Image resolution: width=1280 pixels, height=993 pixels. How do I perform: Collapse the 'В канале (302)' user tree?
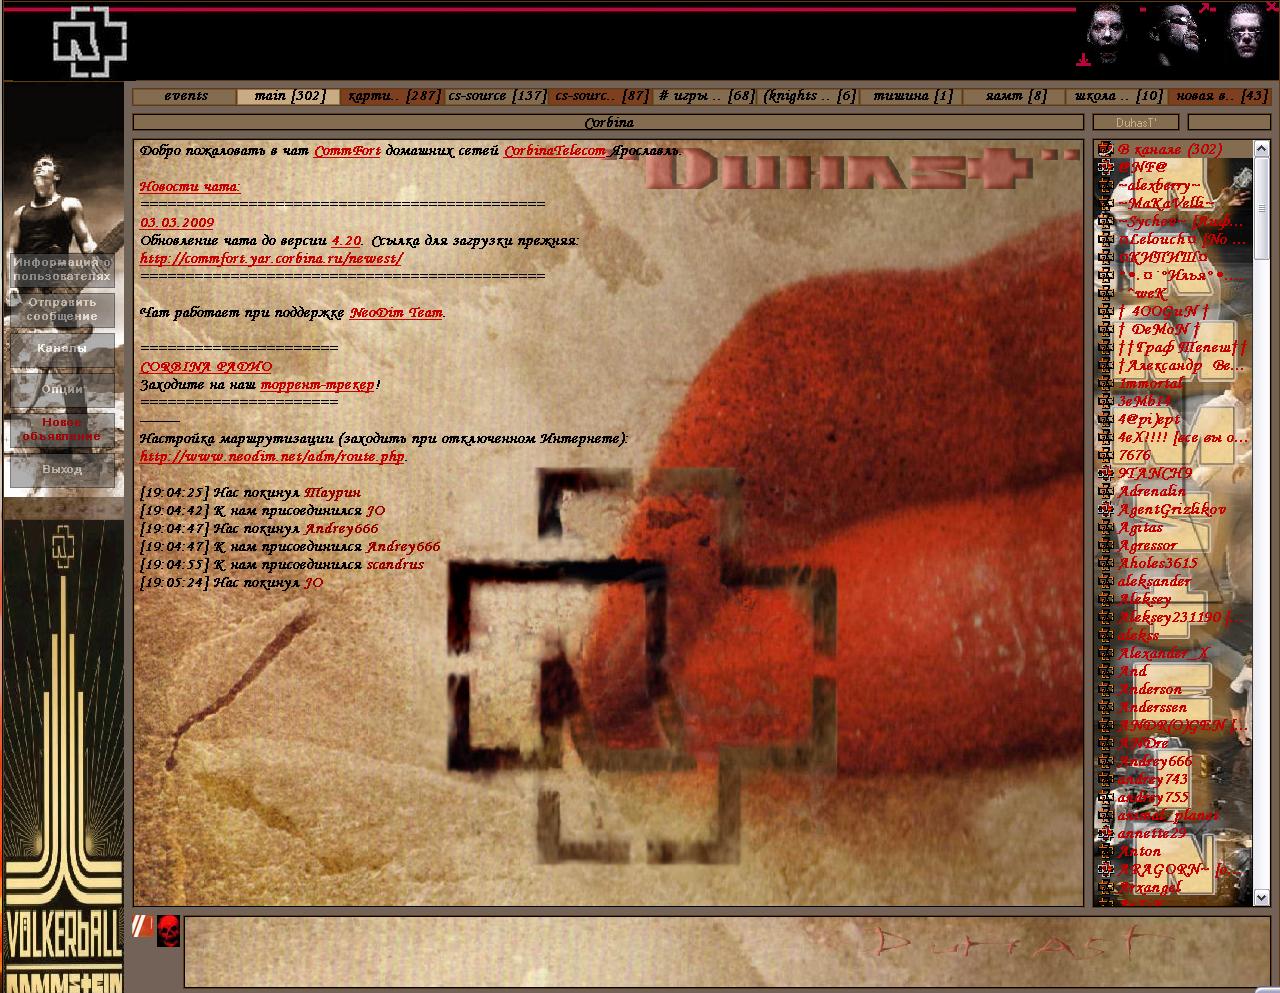[x=1106, y=150]
